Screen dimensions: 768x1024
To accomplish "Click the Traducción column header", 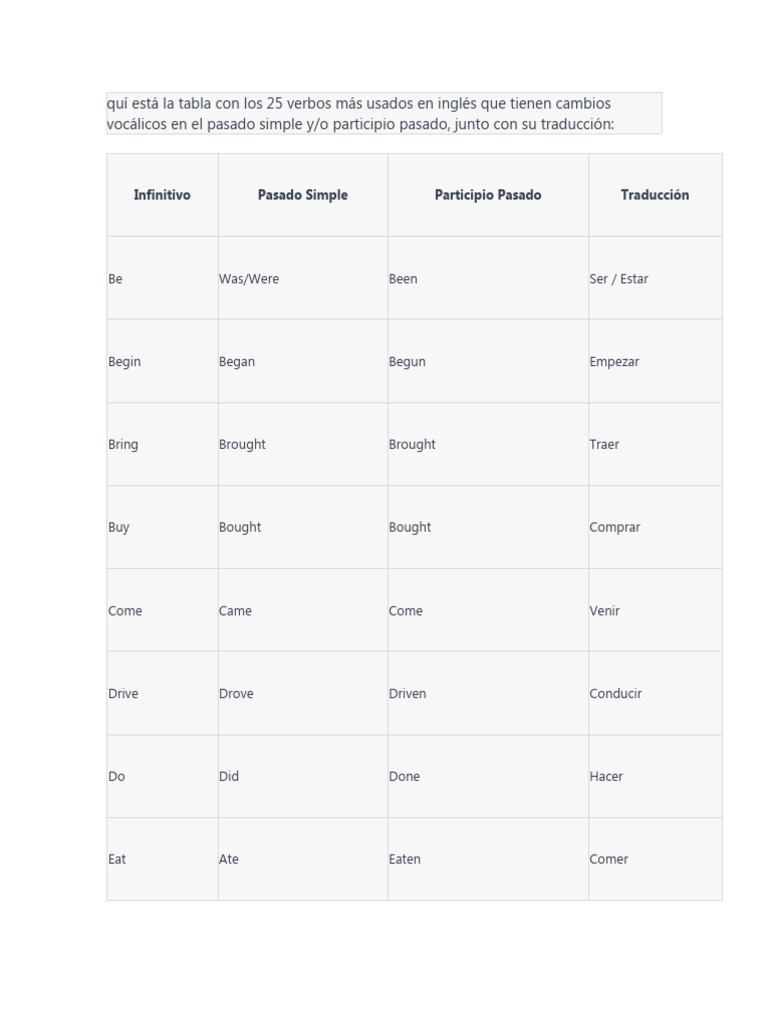I will coord(655,195).
